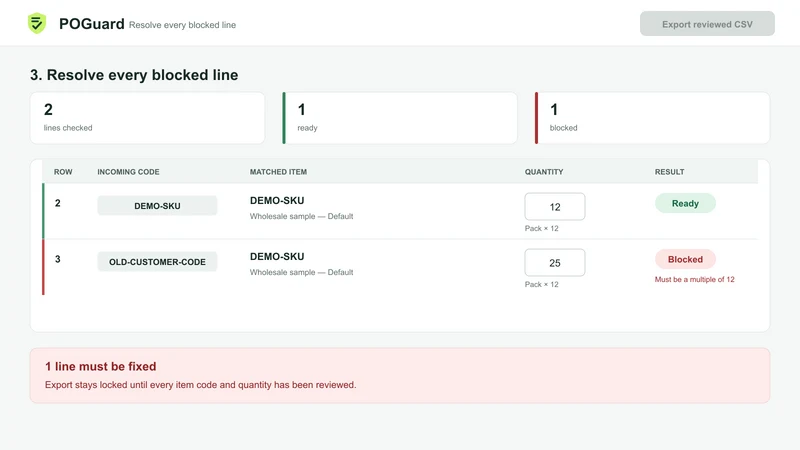The height and width of the screenshot is (450, 800).
Task: Click row number 2
Action: tap(58, 203)
